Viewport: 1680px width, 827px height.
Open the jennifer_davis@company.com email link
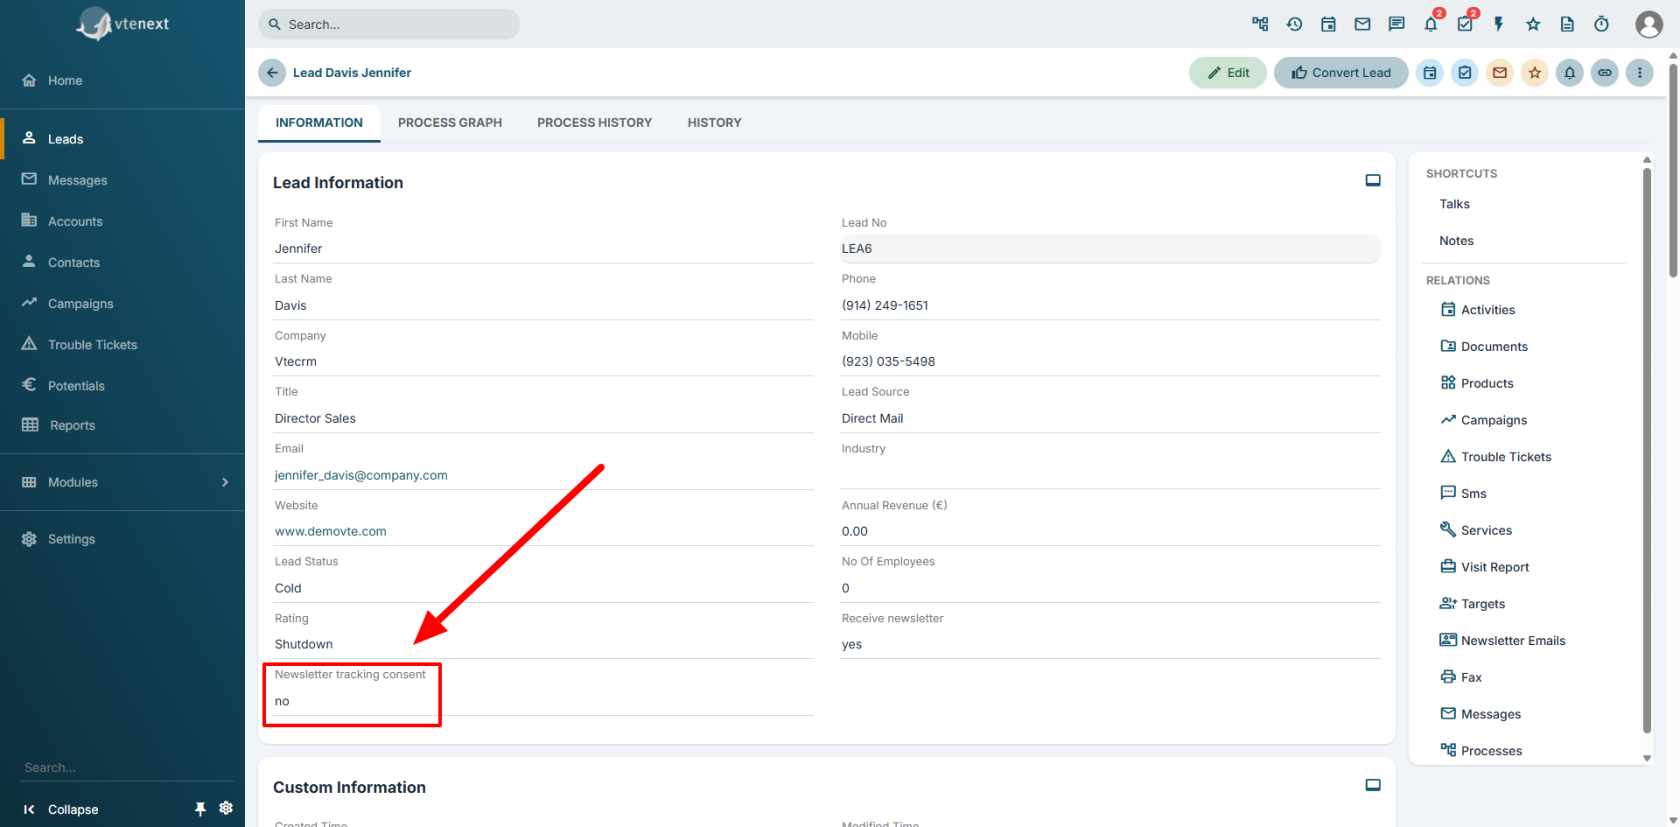click(x=361, y=475)
